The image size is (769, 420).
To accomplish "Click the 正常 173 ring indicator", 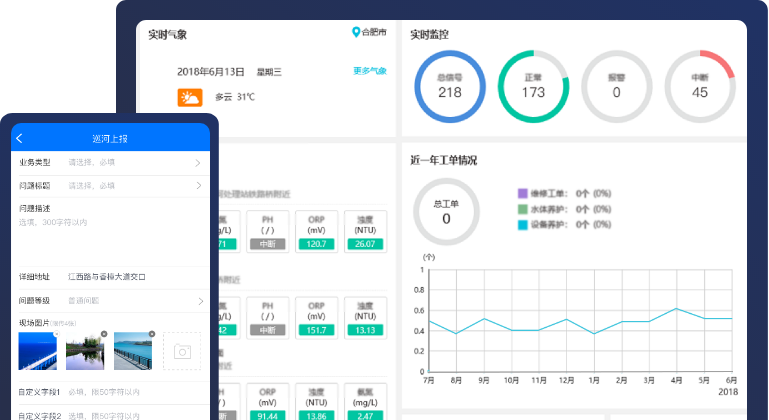I will (x=533, y=85).
